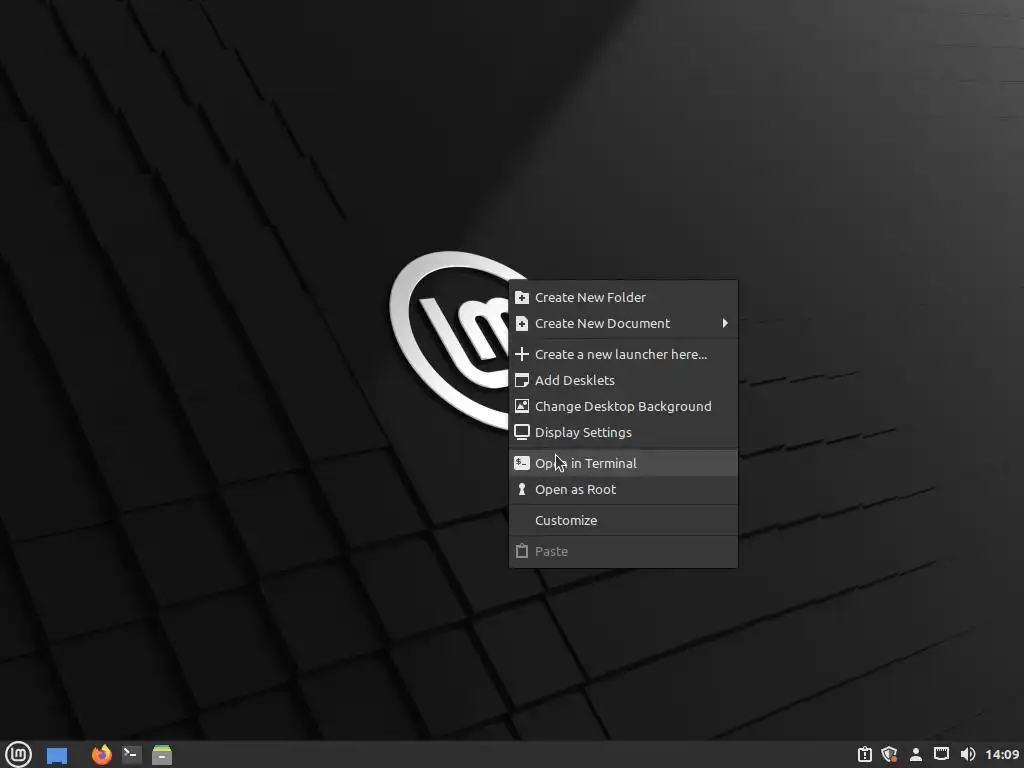Click the plus icon for new launcher
1024x768 pixels.
(522, 354)
